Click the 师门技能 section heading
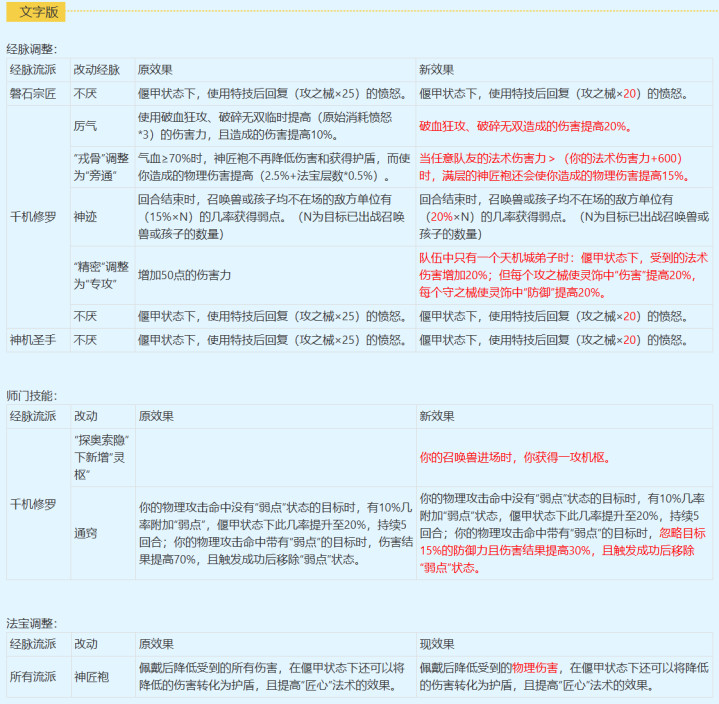Viewport: 719px width, 704px height. [x=32, y=395]
